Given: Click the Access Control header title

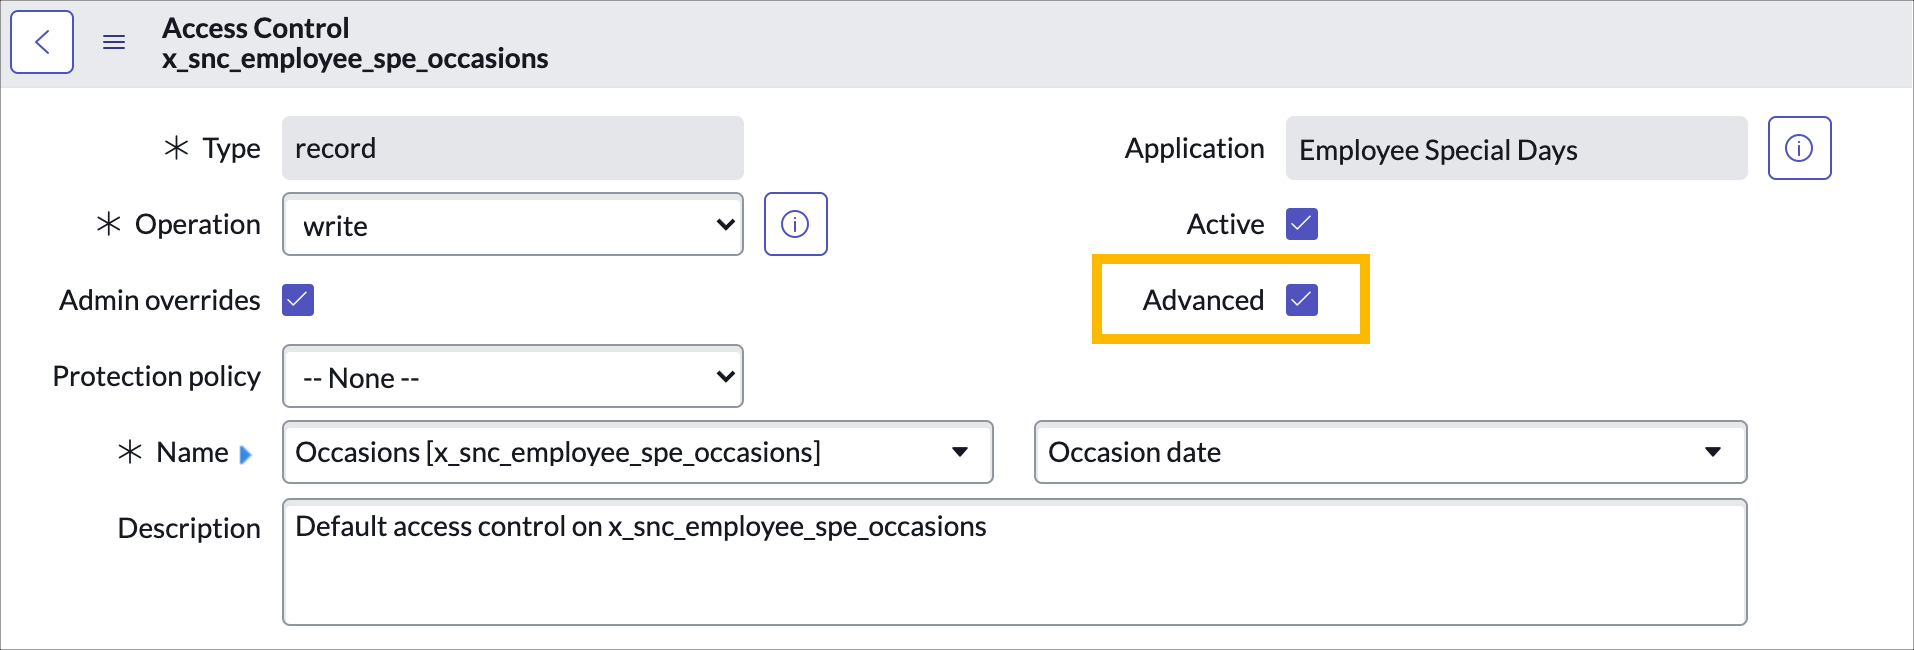Looking at the screenshot, I should [x=256, y=28].
